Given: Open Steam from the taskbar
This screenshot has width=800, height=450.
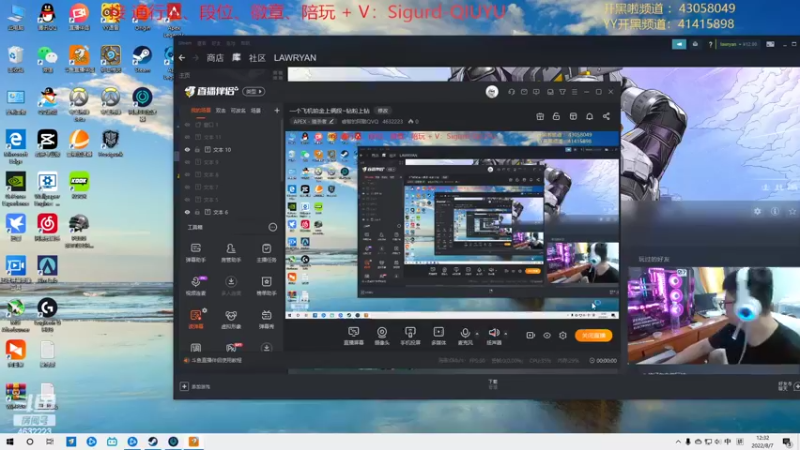Looking at the screenshot, I should pyautogui.click(x=153, y=442).
